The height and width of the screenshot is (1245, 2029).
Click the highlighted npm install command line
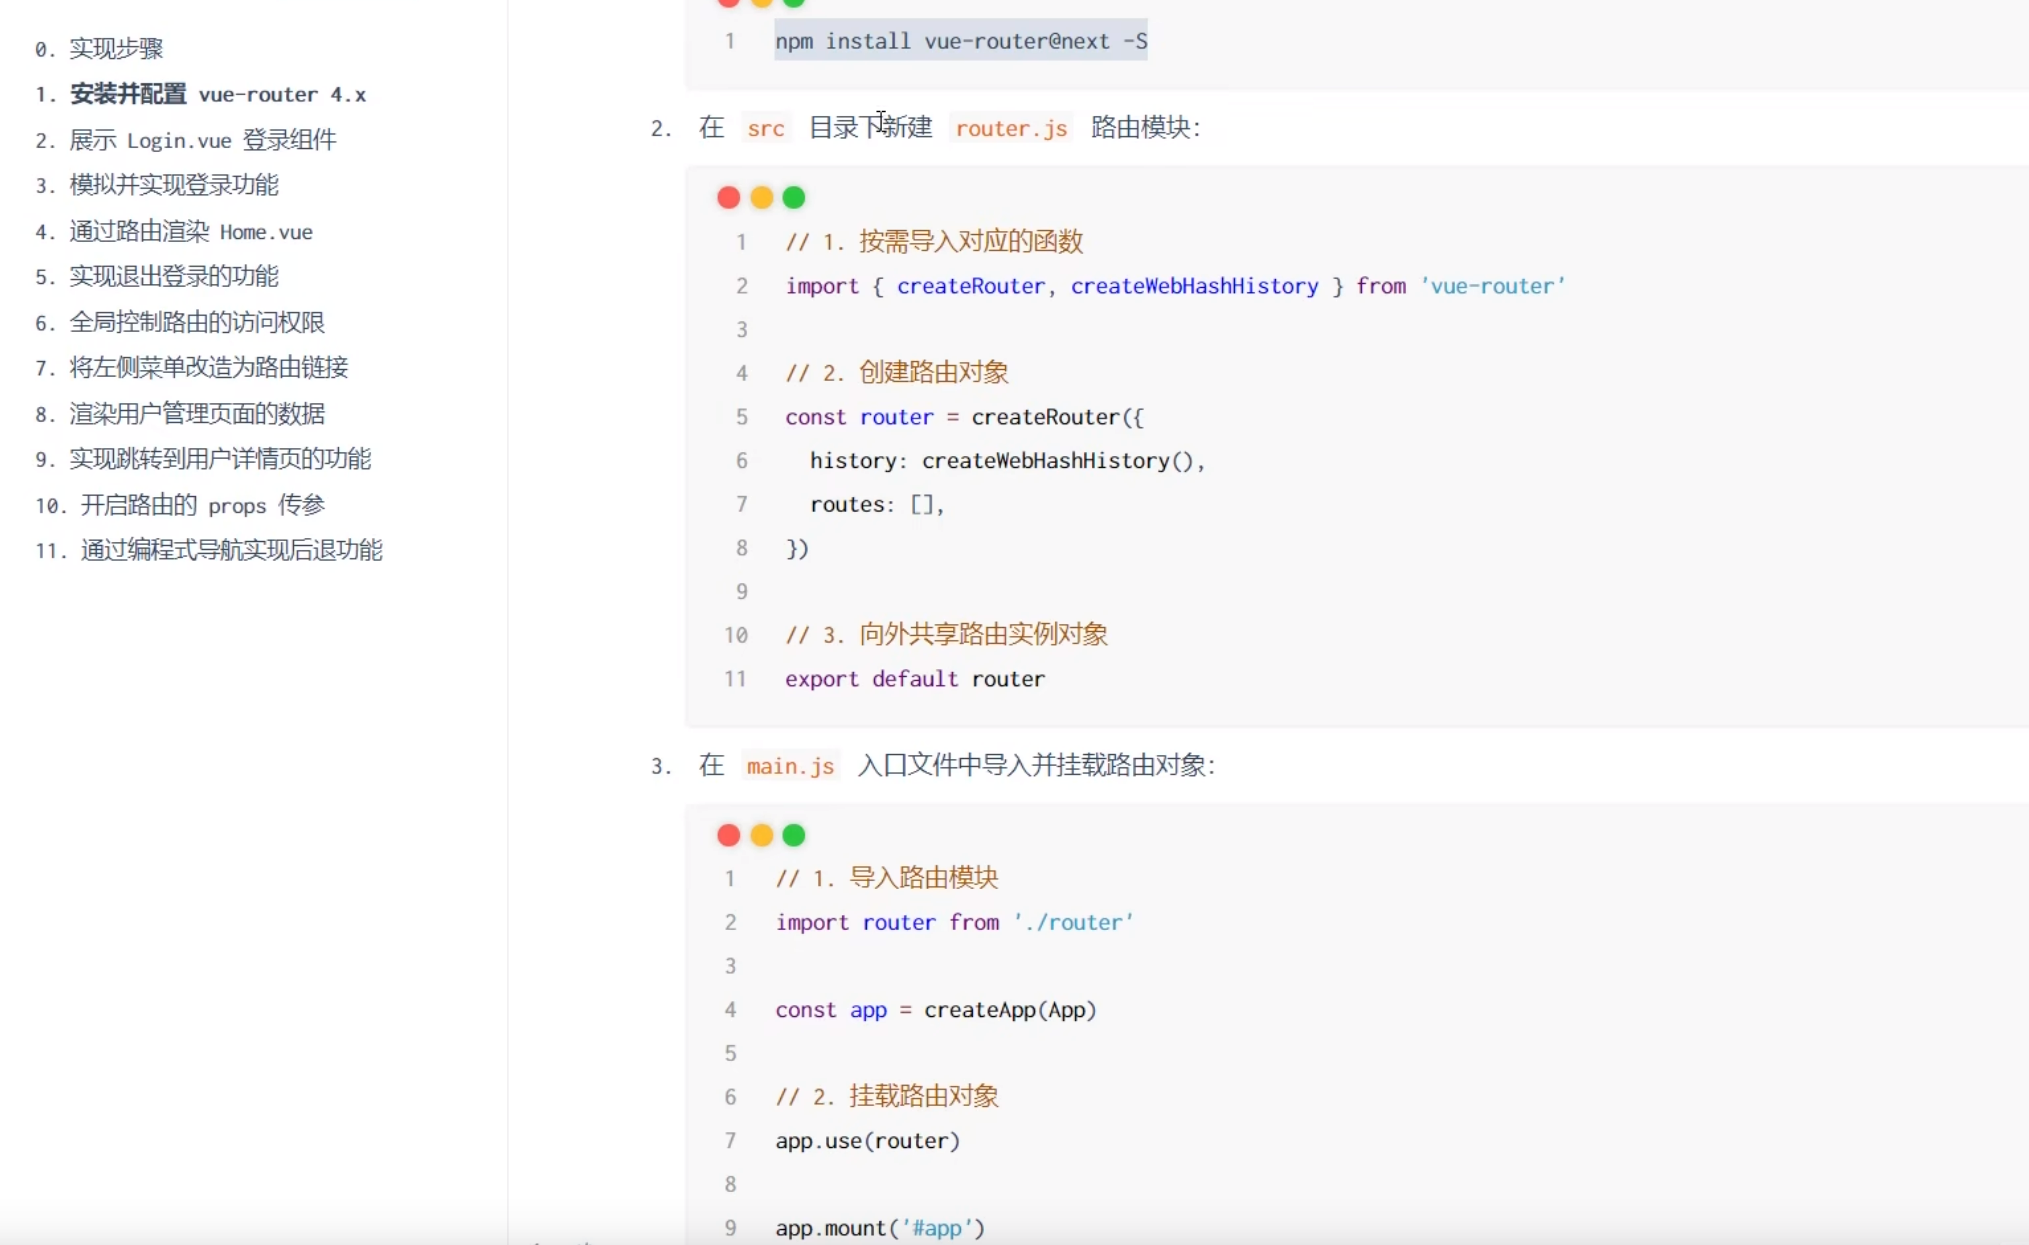(960, 41)
